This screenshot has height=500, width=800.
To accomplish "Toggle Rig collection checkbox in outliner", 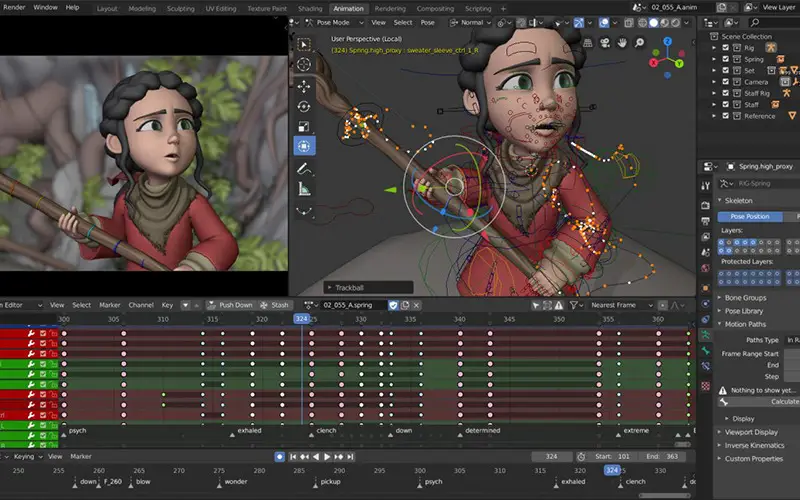I will click(726, 47).
